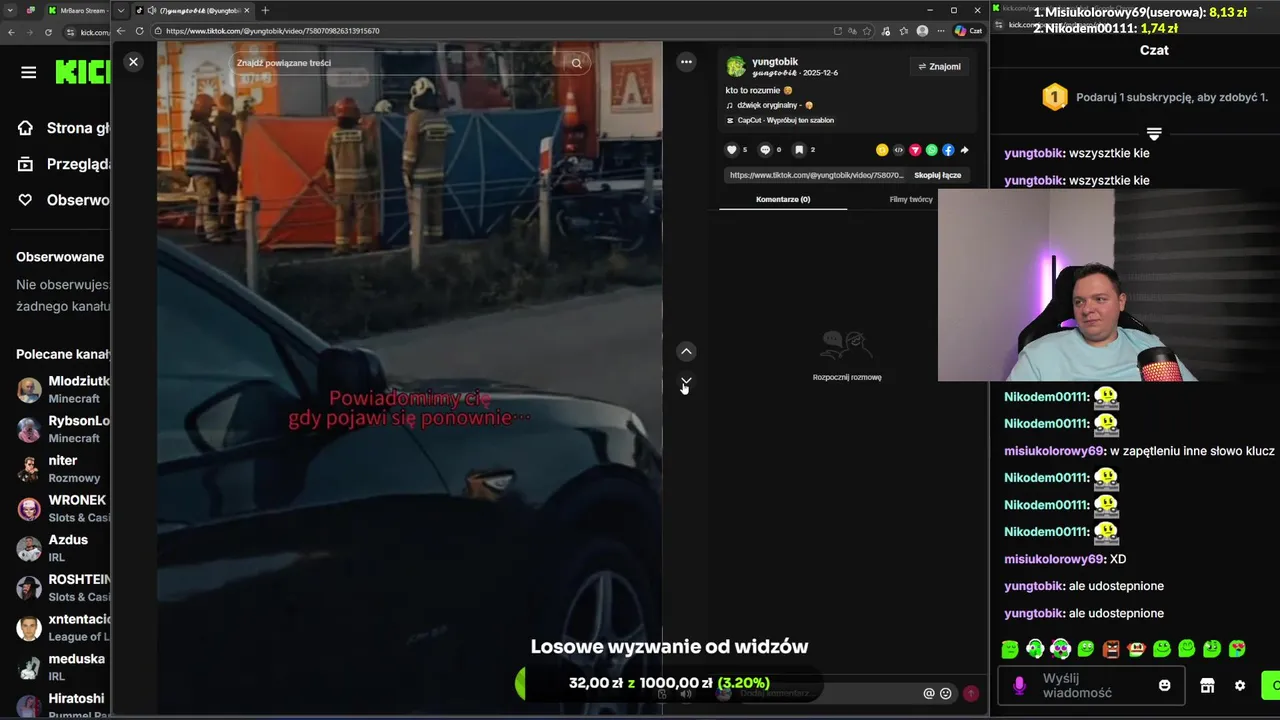Click the KICK logo
The height and width of the screenshot is (720, 1280).
click(82, 72)
